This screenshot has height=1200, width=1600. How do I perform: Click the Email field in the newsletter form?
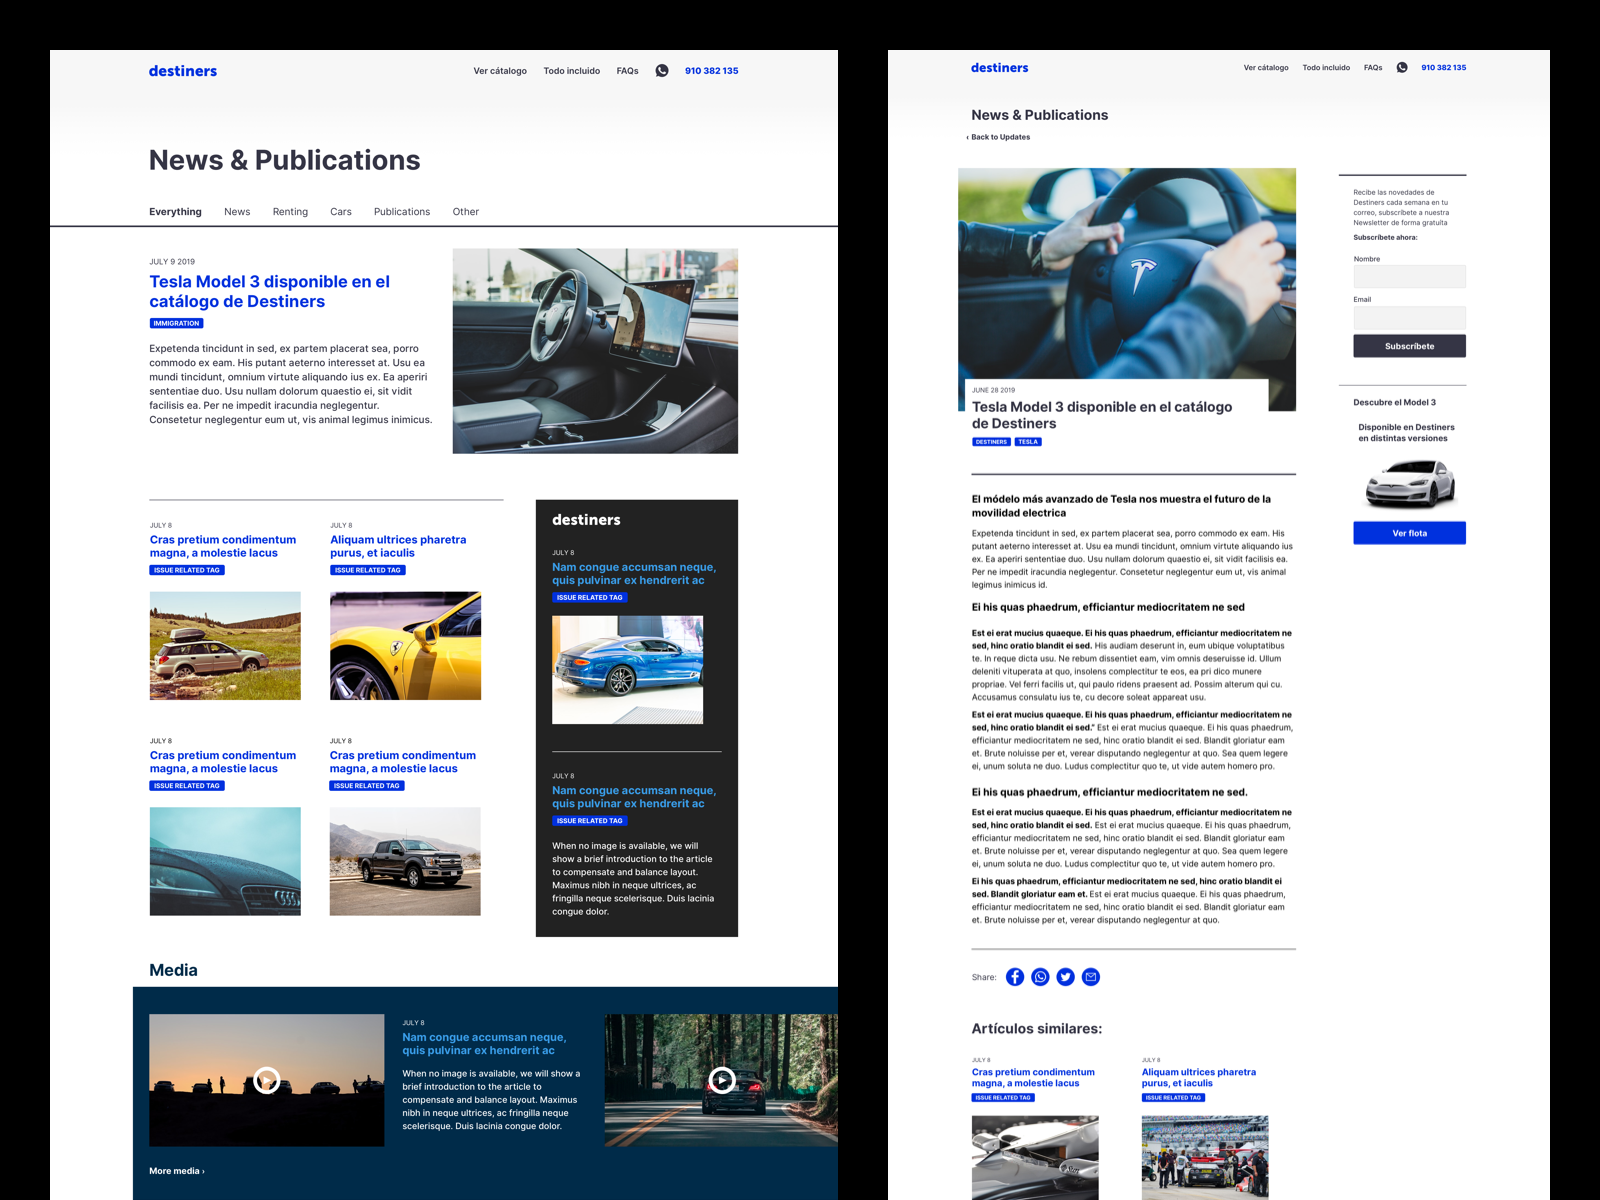(1409, 317)
